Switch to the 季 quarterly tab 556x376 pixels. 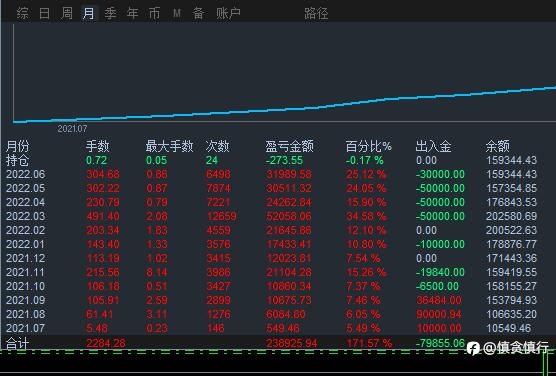click(110, 13)
